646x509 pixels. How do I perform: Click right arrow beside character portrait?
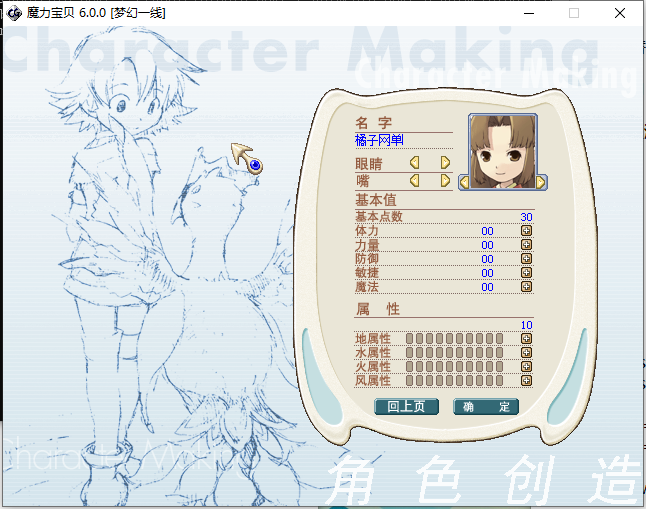[541, 182]
